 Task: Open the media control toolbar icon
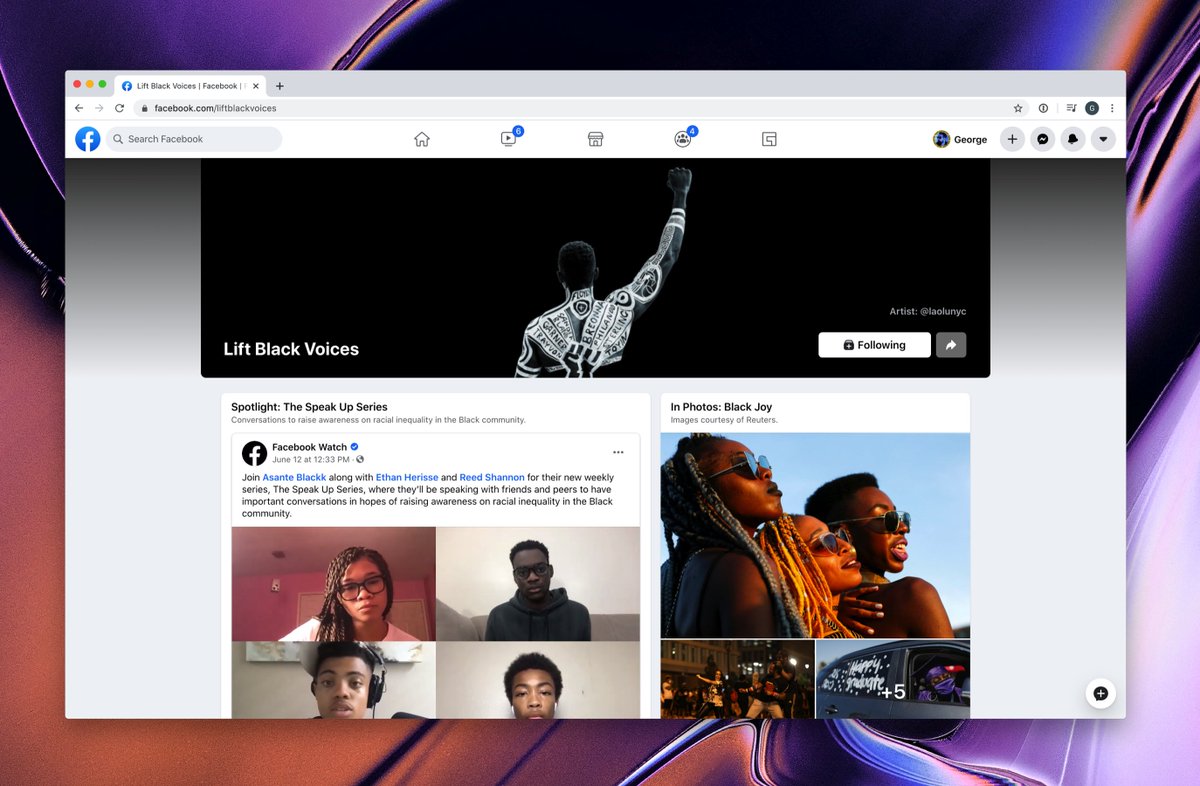[1071, 108]
